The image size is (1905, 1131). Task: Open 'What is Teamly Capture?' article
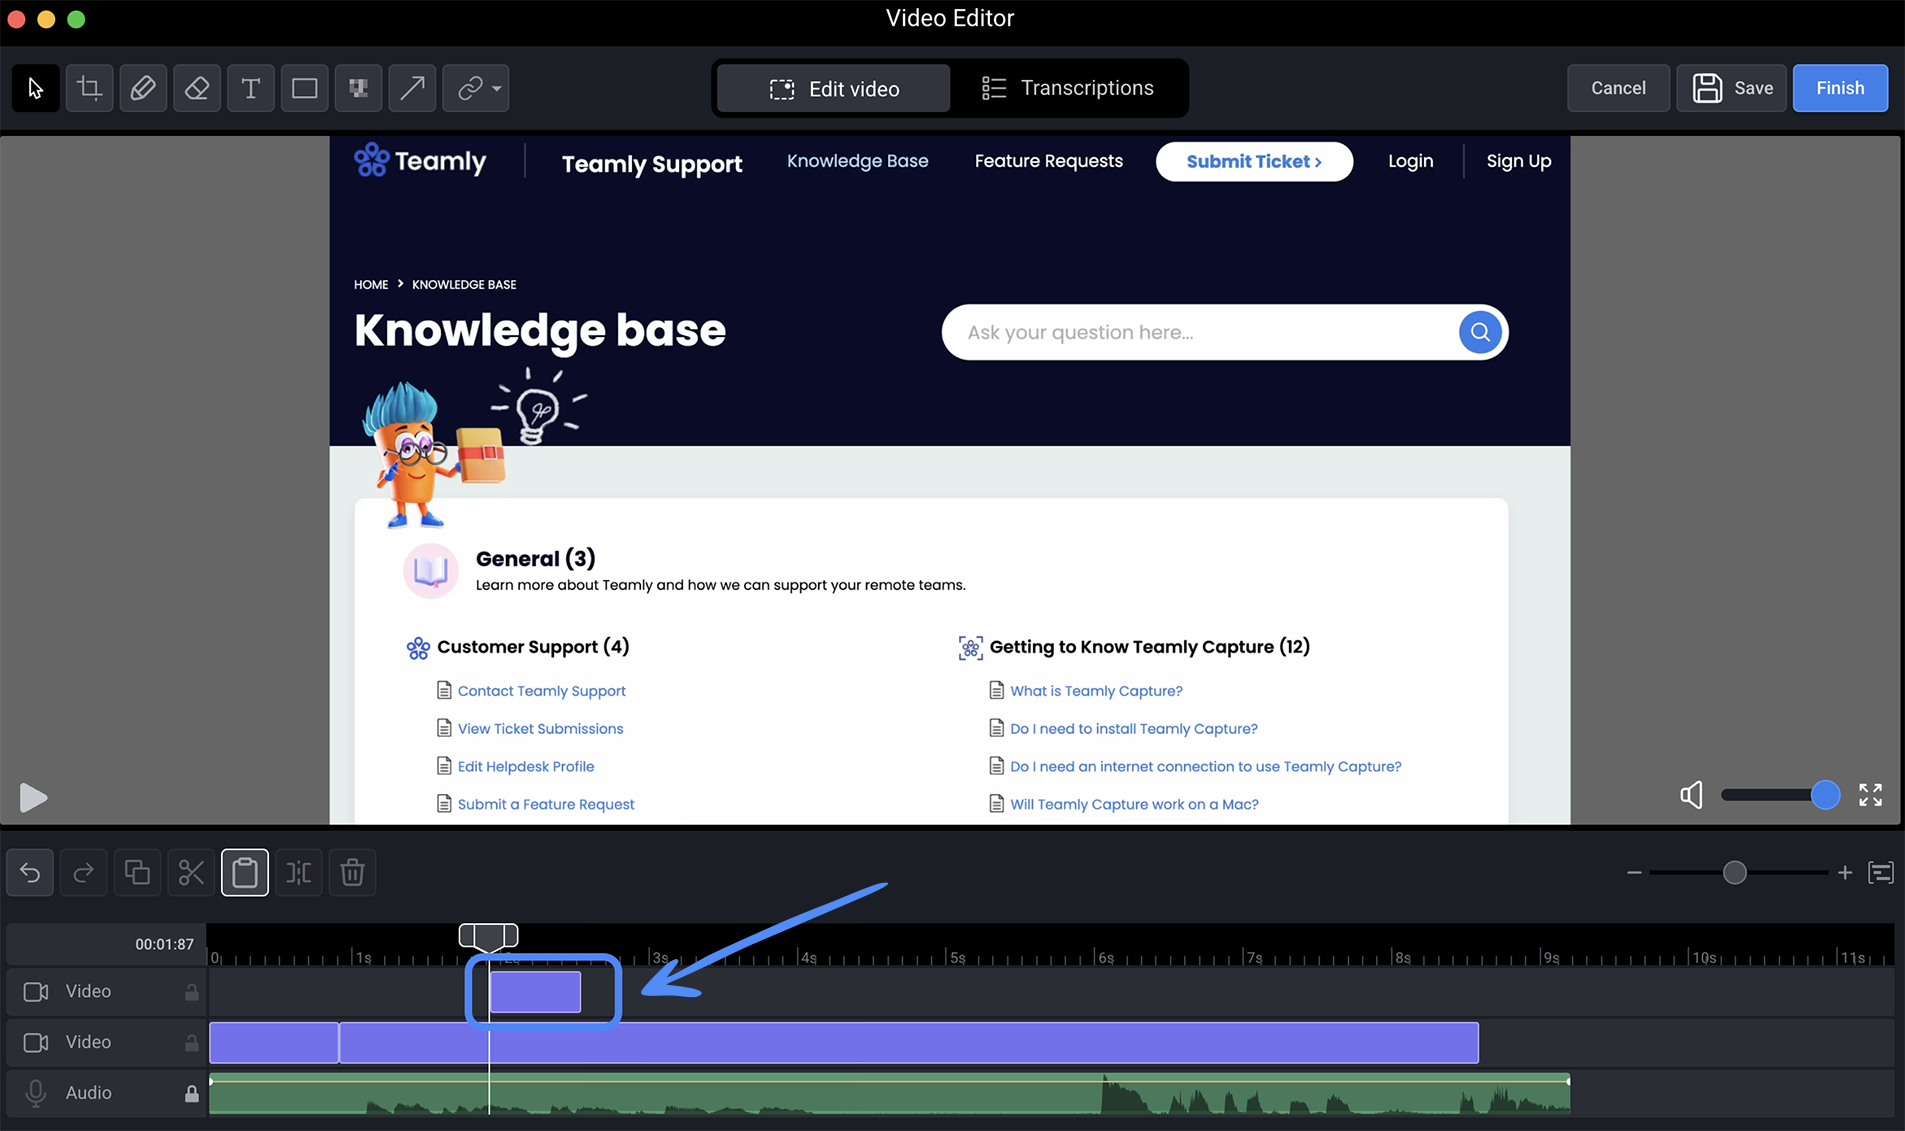[x=1096, y=691]
